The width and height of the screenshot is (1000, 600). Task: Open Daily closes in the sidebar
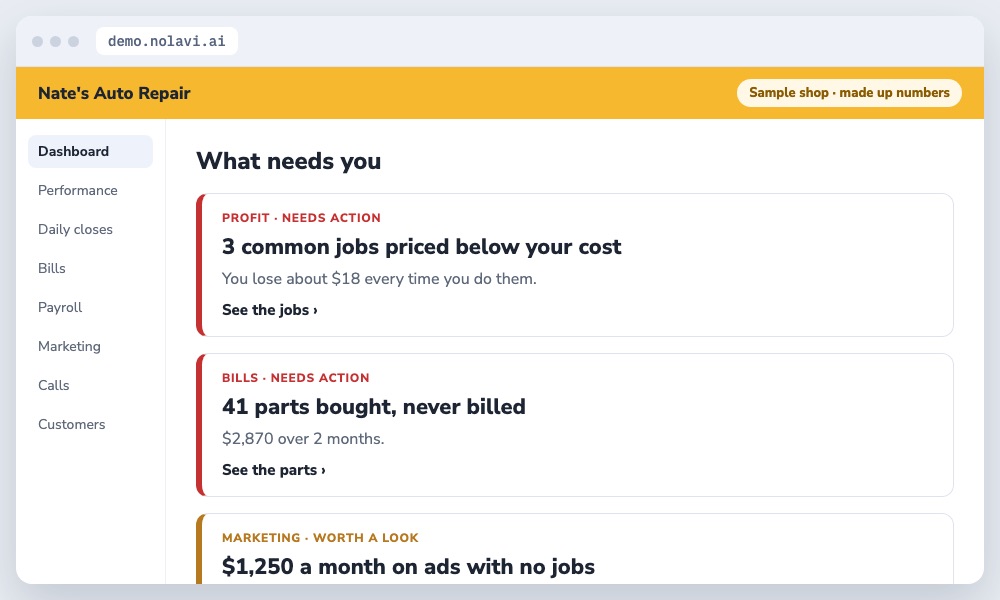(x=75, y=229)
